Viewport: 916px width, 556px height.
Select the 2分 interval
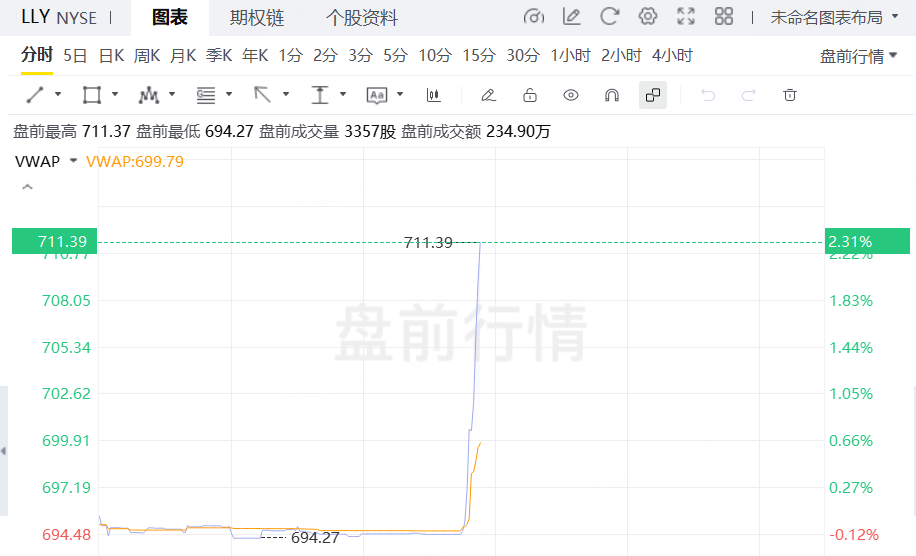pos(325,55)
